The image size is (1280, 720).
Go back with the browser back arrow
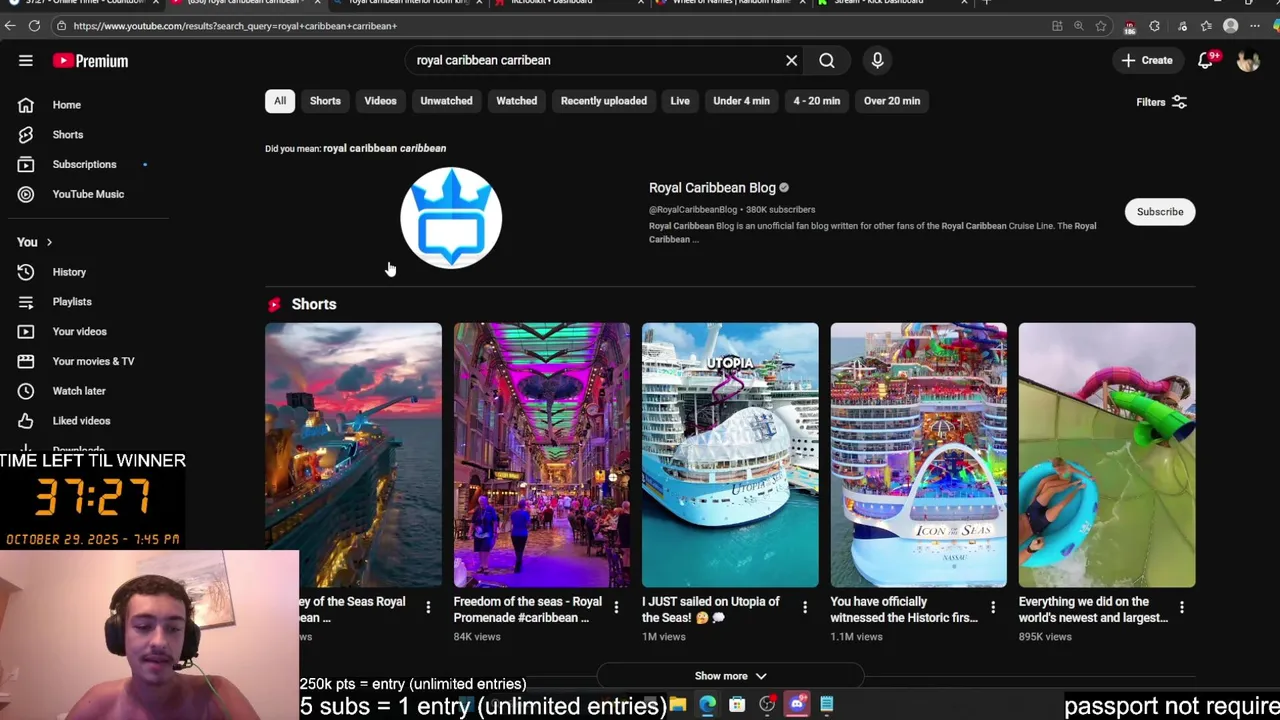pos(10,26)
